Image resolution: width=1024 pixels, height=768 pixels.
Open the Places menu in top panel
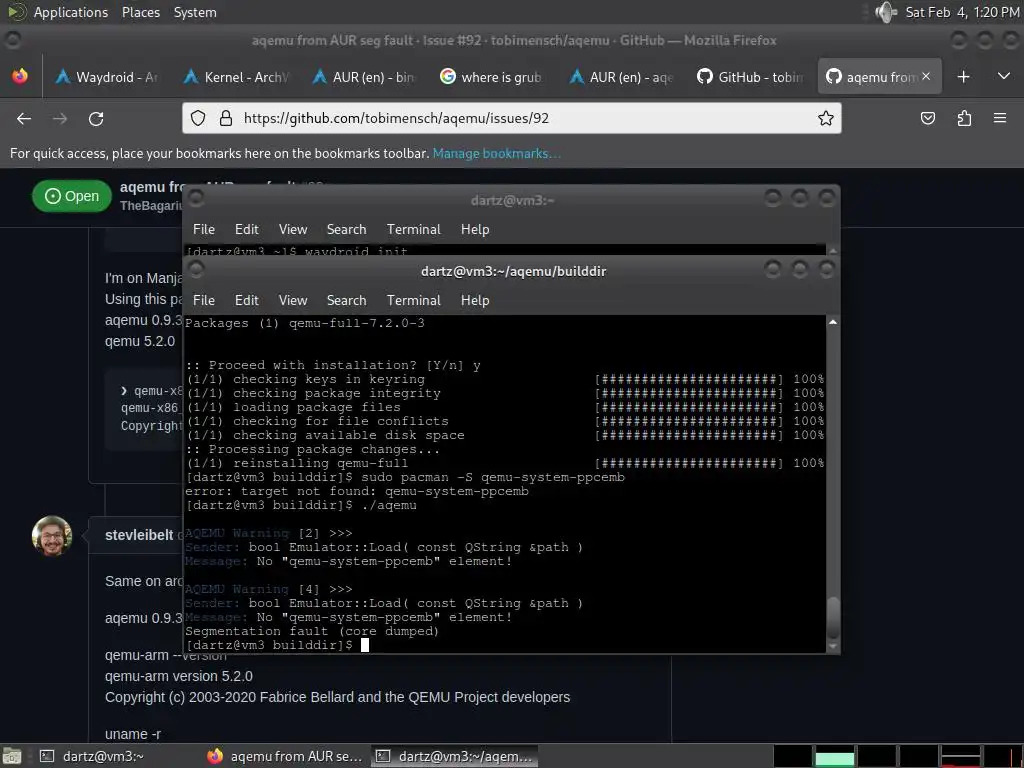pos(140,12)
